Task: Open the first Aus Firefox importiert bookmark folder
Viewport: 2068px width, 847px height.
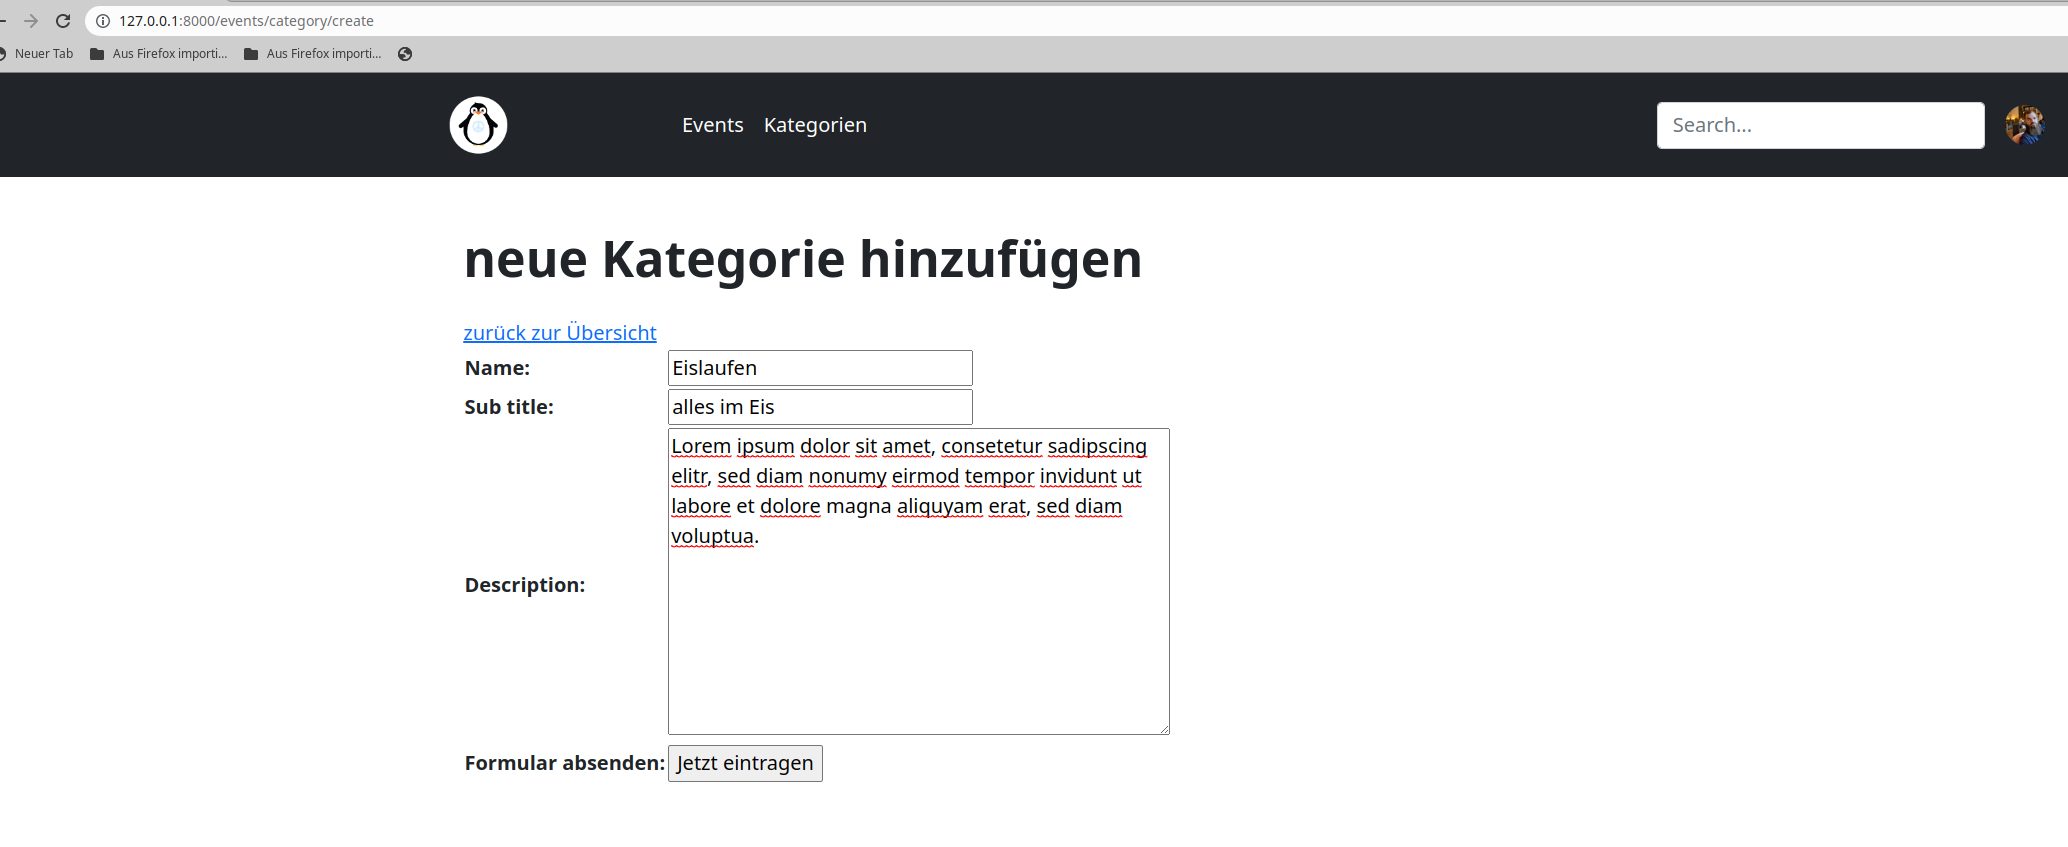Action: click(x=159, y=54)
